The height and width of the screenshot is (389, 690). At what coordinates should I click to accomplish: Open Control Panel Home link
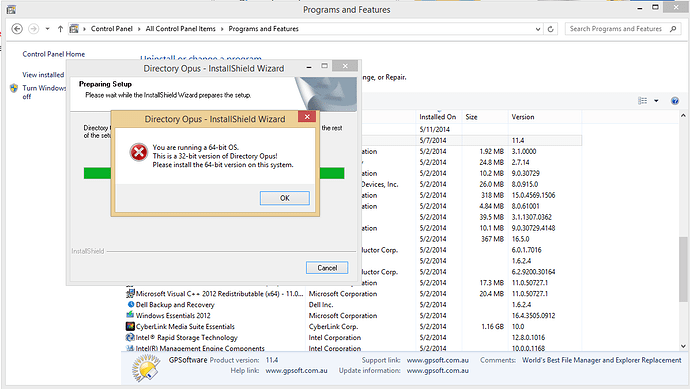click(54, 54)
